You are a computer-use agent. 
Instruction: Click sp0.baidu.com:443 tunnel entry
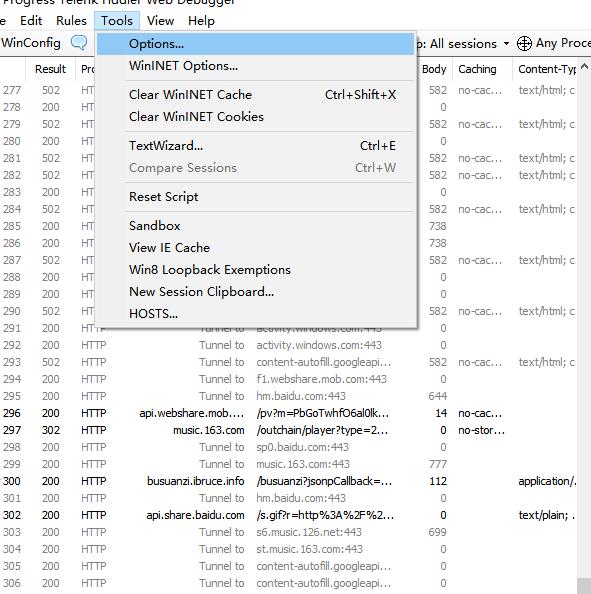coord(302,447)
